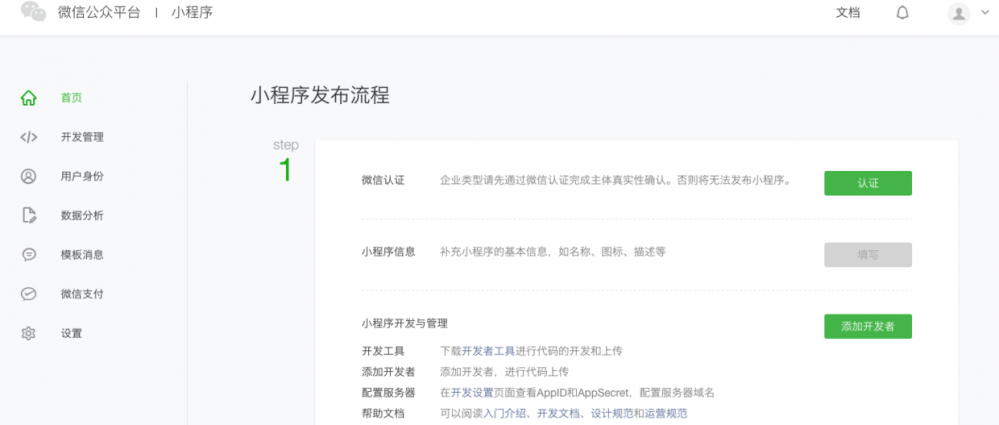This screenshot has width=999, height=425.
Task: Open the notification bell icon
Action: [x=902, y=13]
